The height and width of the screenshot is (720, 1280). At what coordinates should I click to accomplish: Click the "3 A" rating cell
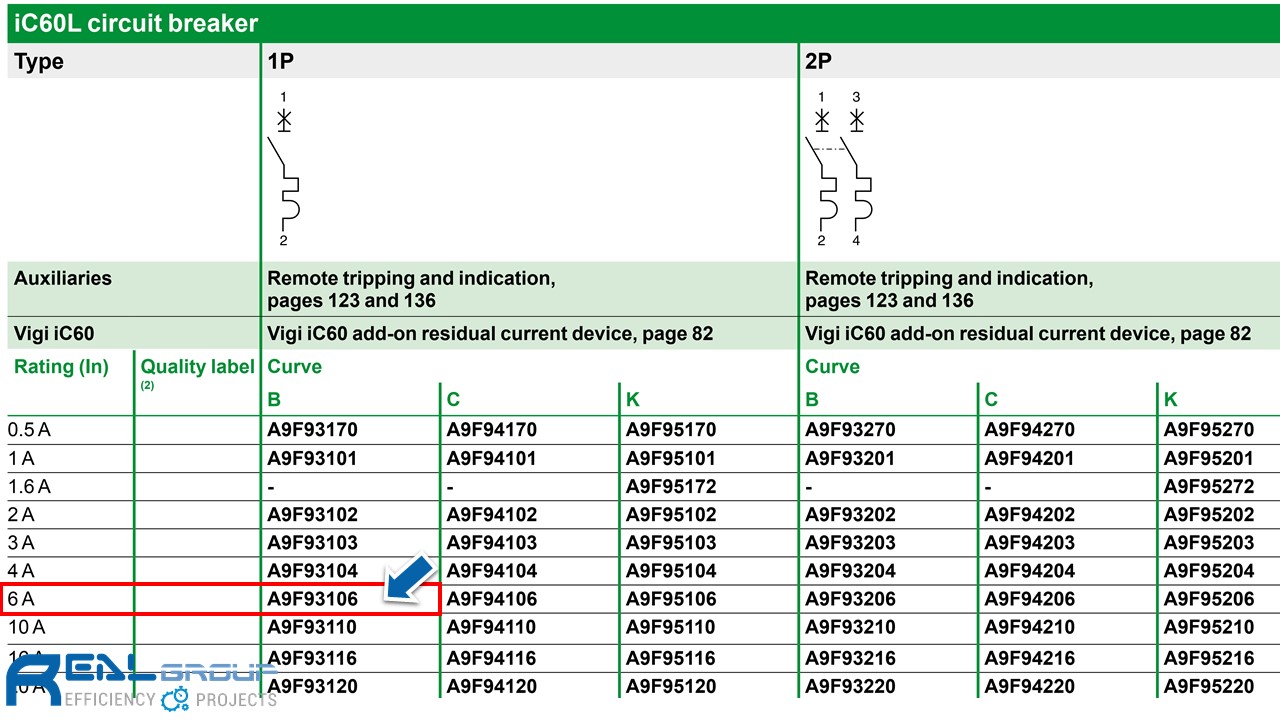21,542
